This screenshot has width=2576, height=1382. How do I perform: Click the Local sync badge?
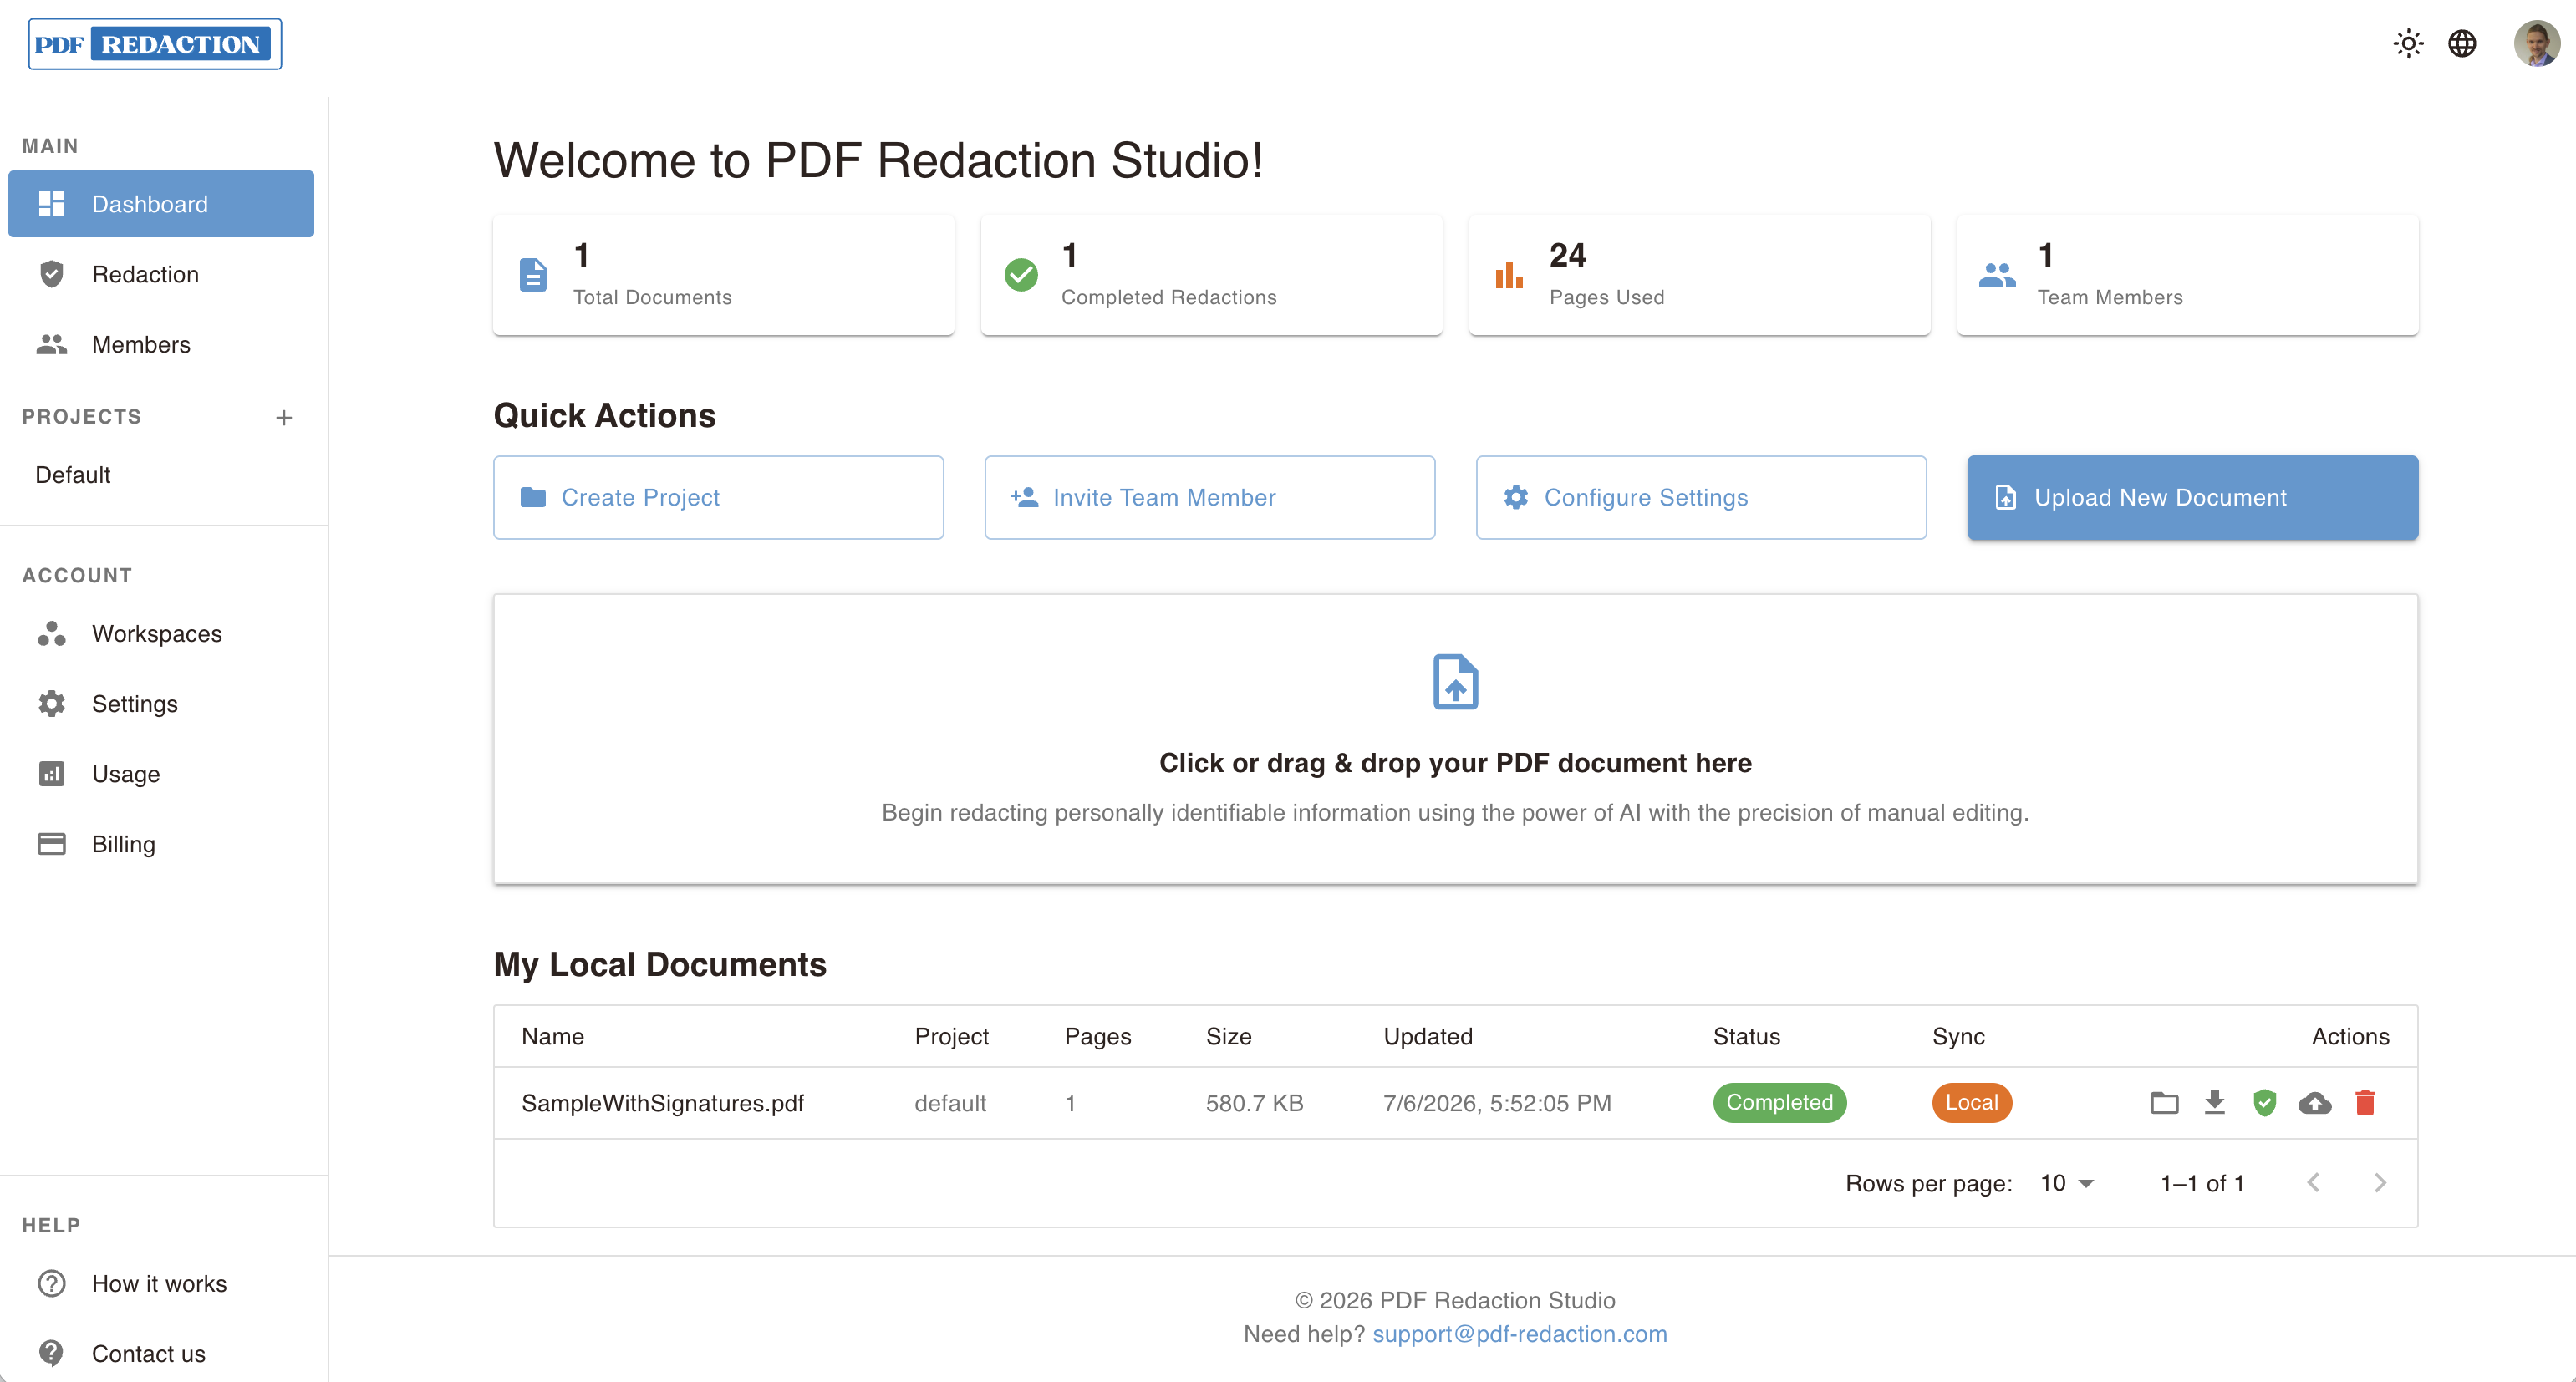tap(1972, 1103)
